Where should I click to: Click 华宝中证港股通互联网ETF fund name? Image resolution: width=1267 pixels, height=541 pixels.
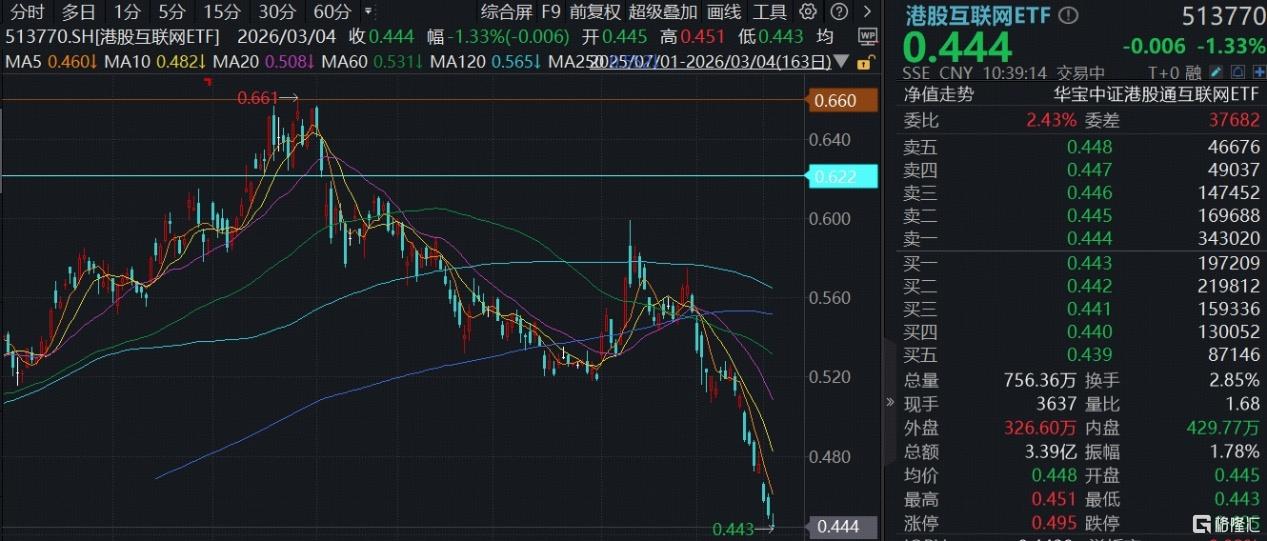tap(1157, 95)
